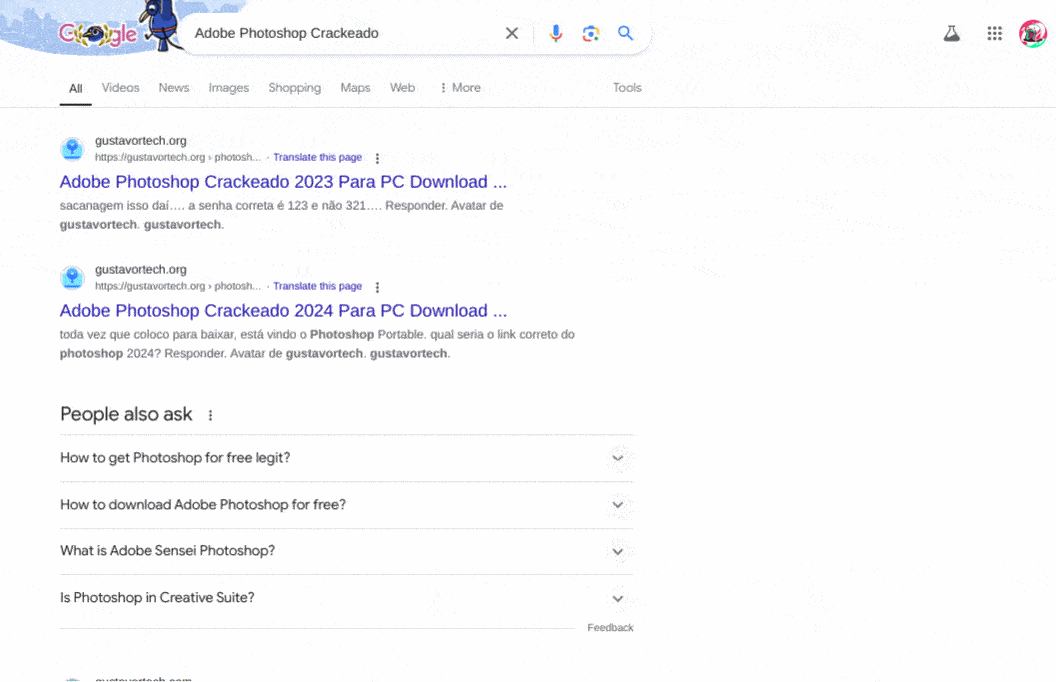
Task: Click into the search input field
Action: pyautogui.click(x=343, y=33)
